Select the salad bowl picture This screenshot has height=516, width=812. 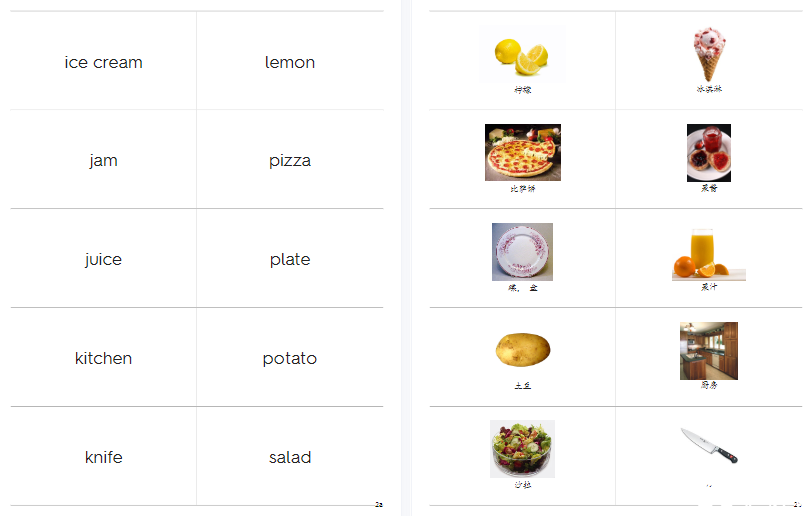point(523,449)
